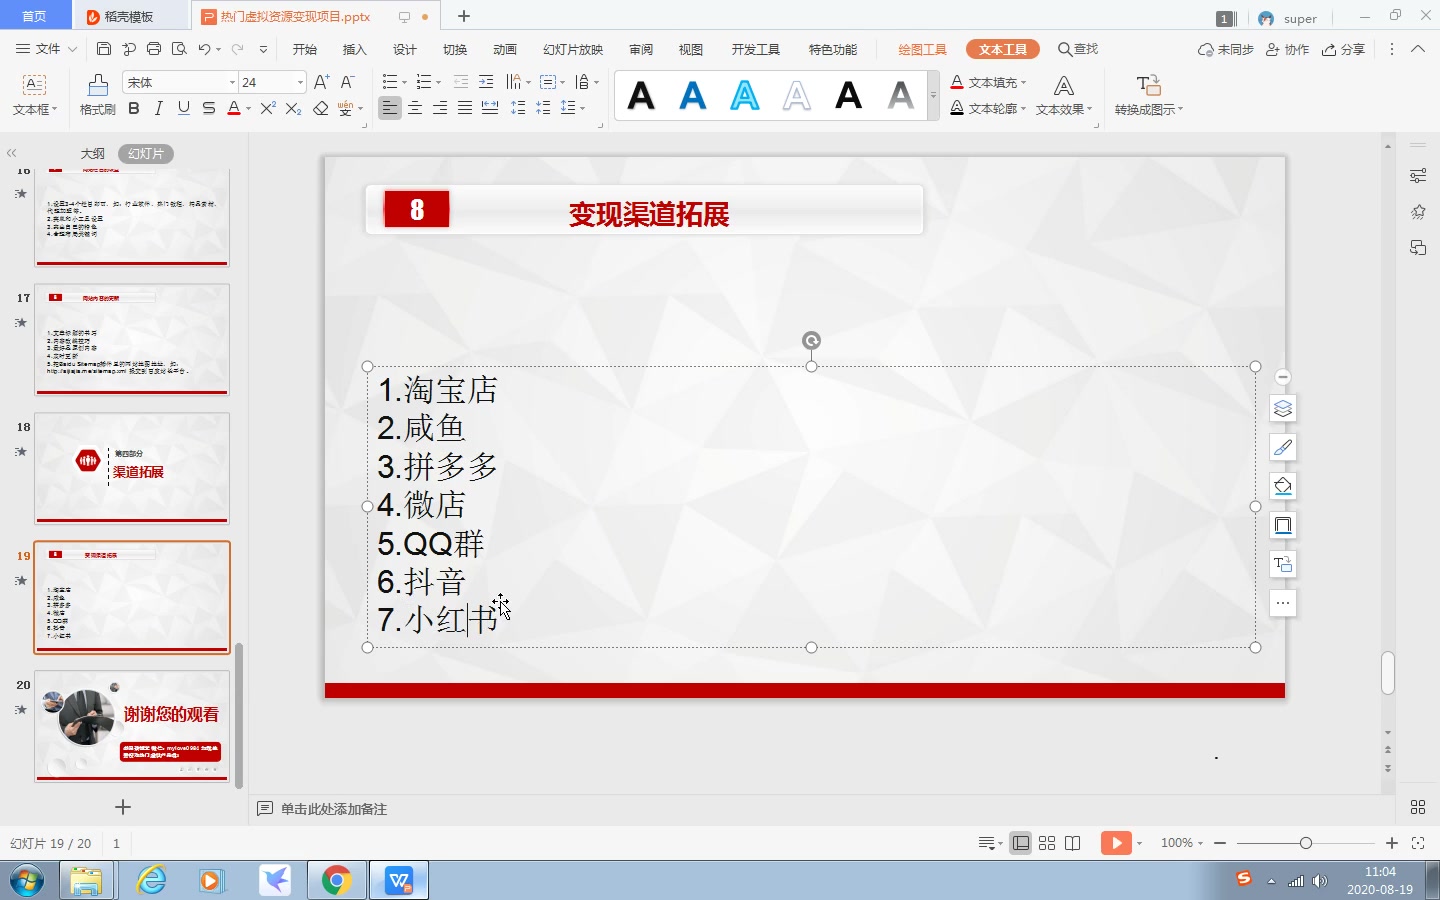
Task: Expand the numbered list dropdown
Action: [x=438, y=83]
